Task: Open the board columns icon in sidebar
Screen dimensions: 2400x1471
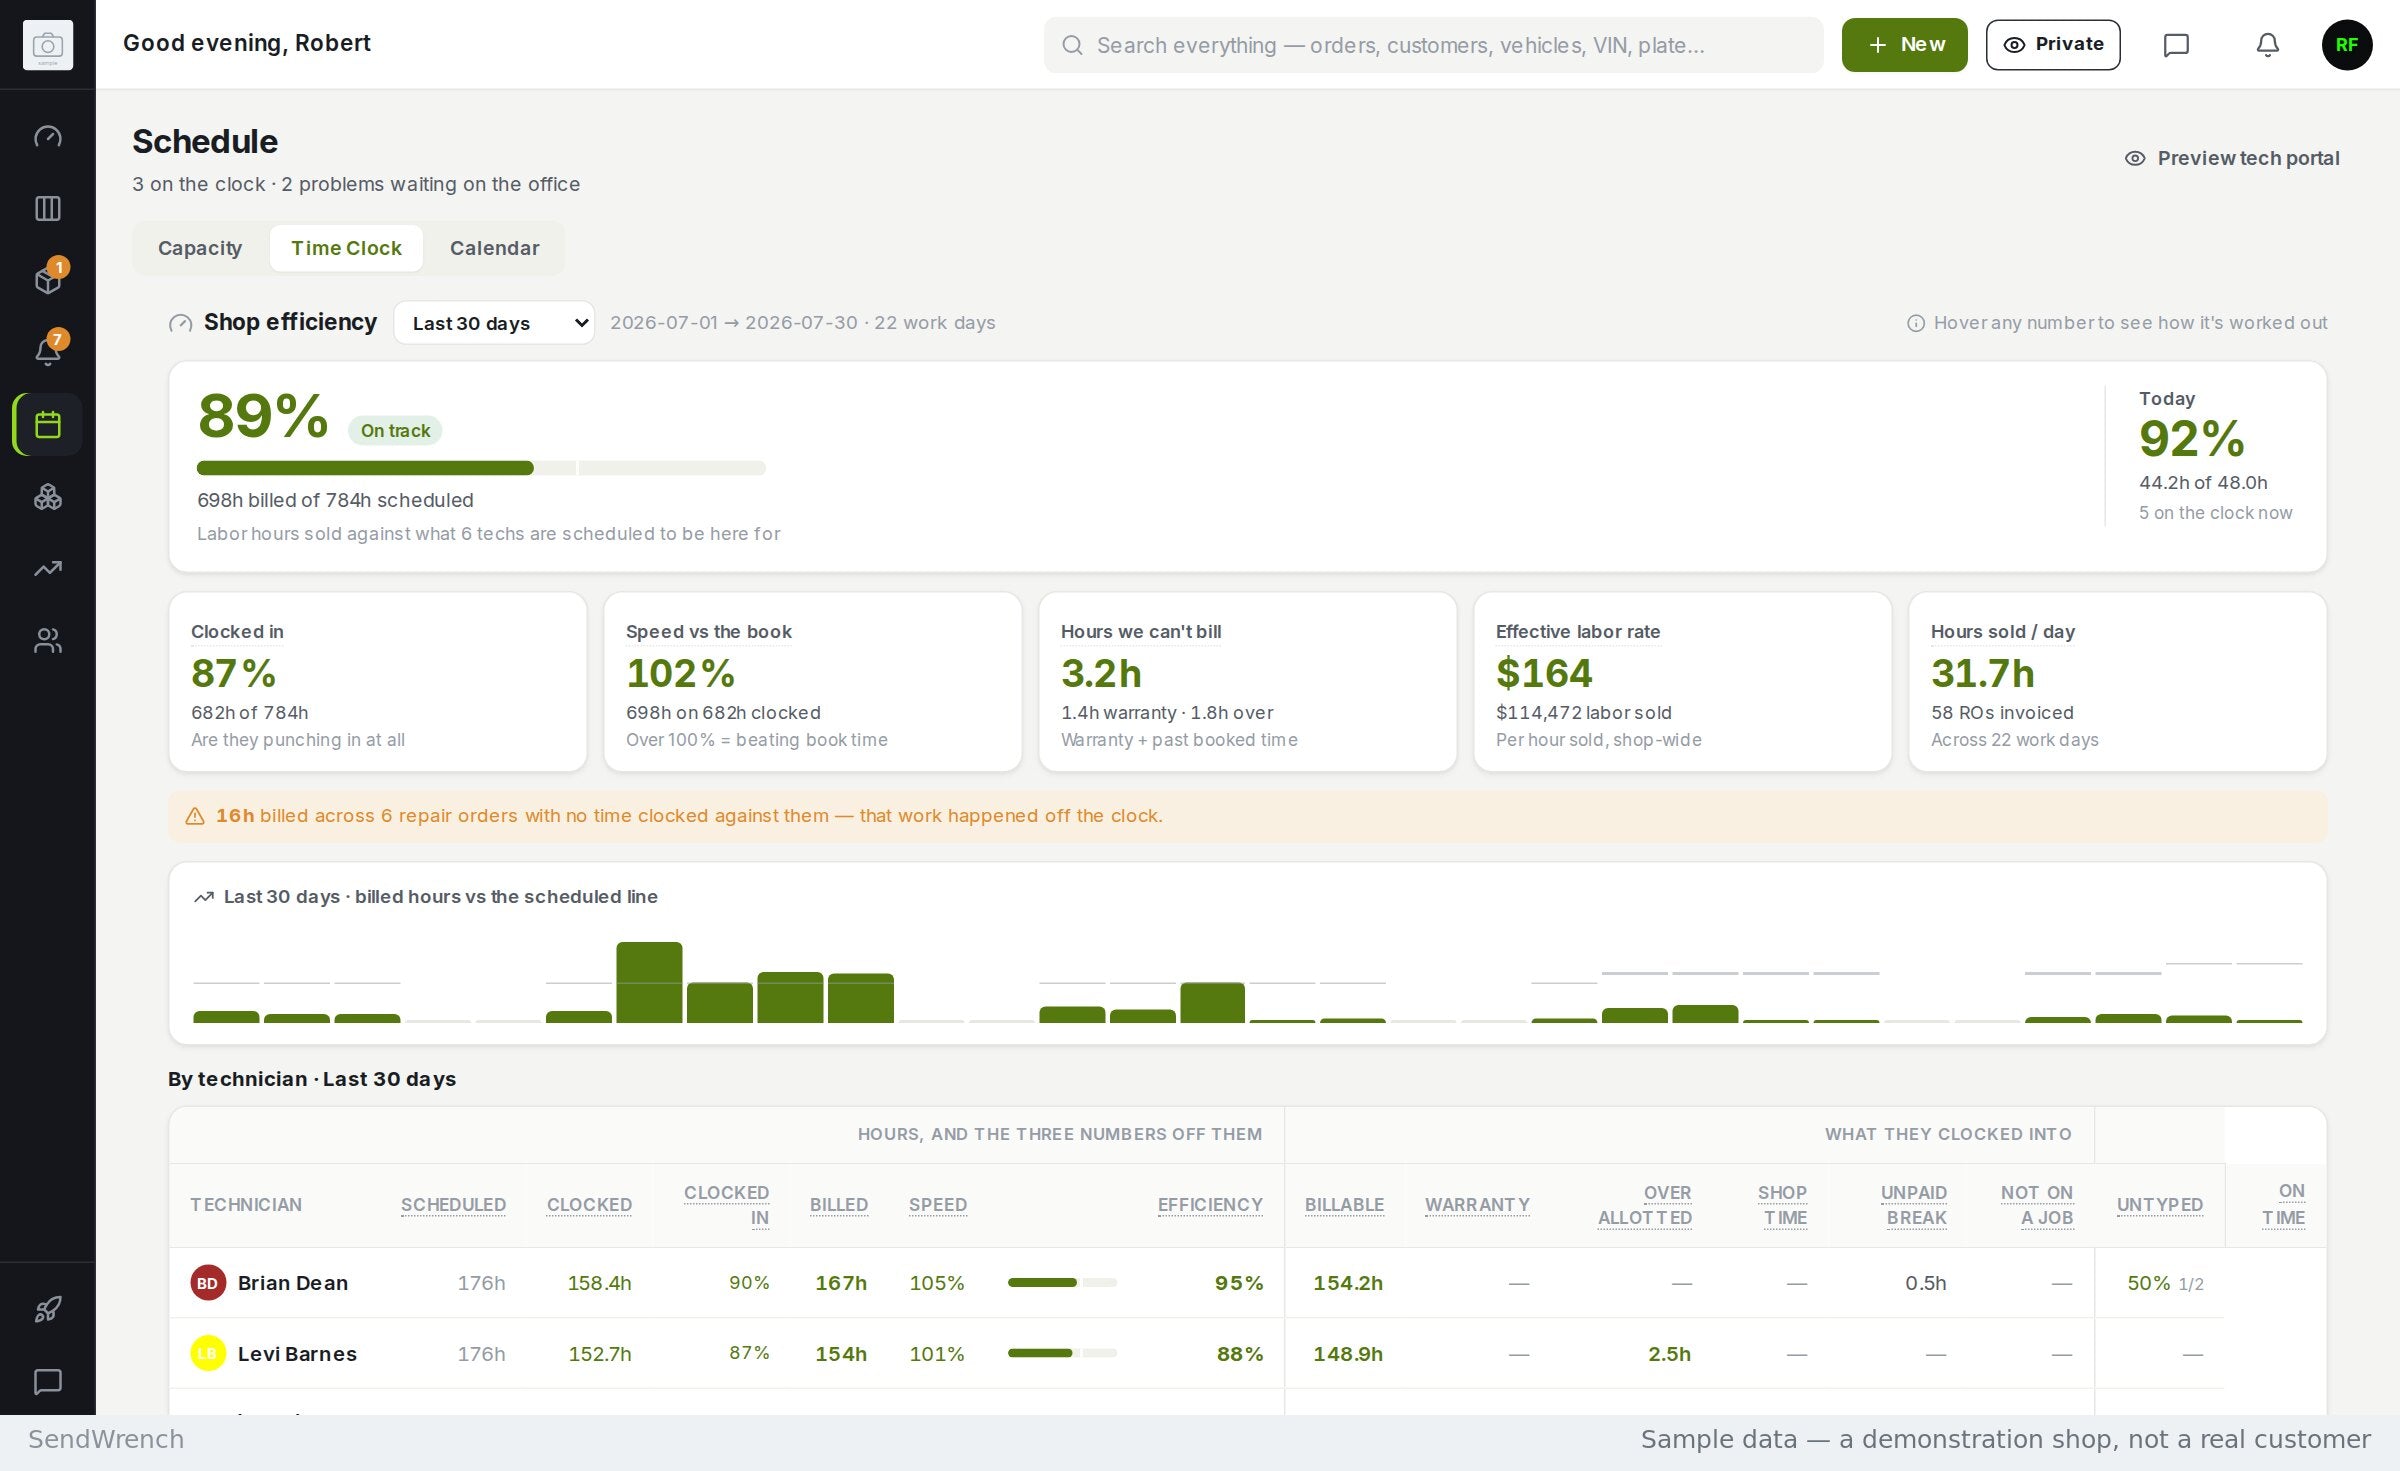Action: pos(48,208)
